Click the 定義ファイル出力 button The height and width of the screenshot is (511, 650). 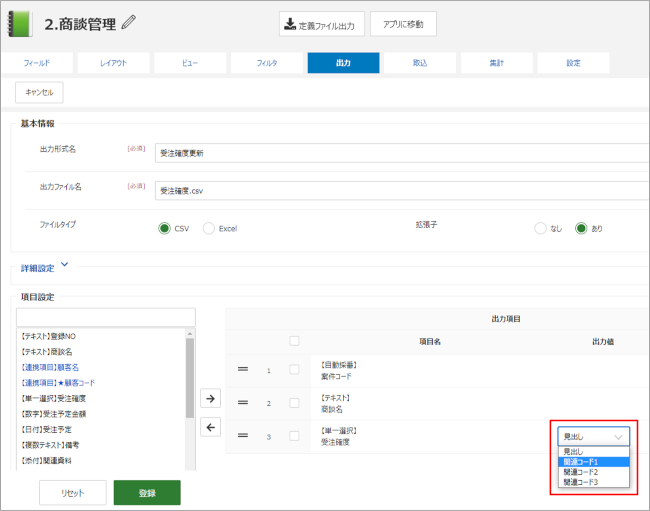click(x=322, y=24)
